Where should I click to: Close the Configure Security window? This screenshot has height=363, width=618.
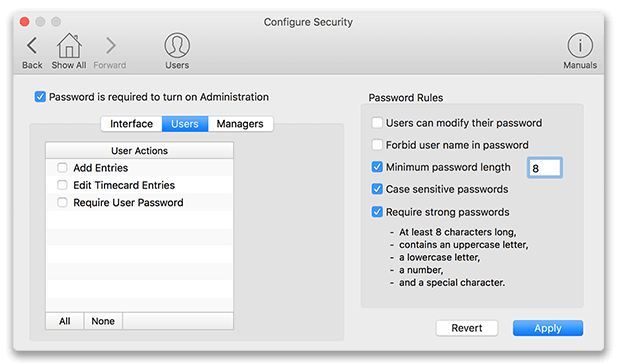click(x=24, y=21)
